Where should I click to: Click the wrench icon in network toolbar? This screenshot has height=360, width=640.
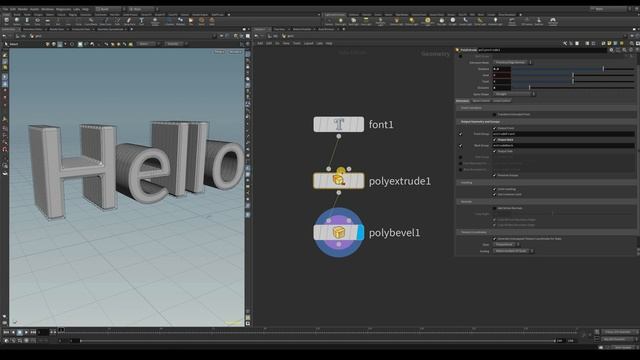pos(565,43)
